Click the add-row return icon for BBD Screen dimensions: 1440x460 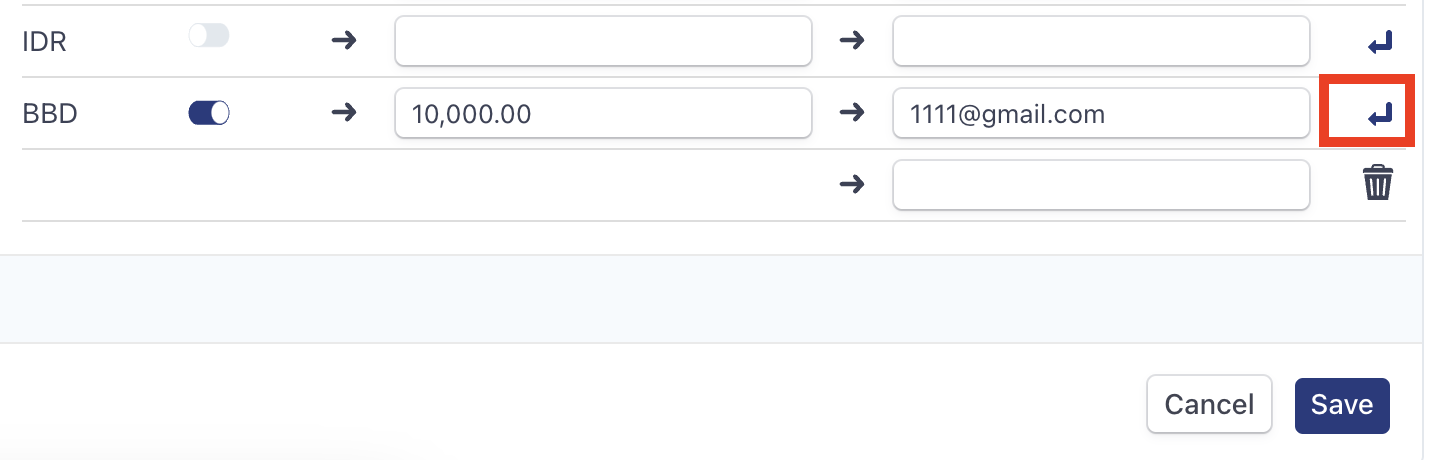point(1380,114)
